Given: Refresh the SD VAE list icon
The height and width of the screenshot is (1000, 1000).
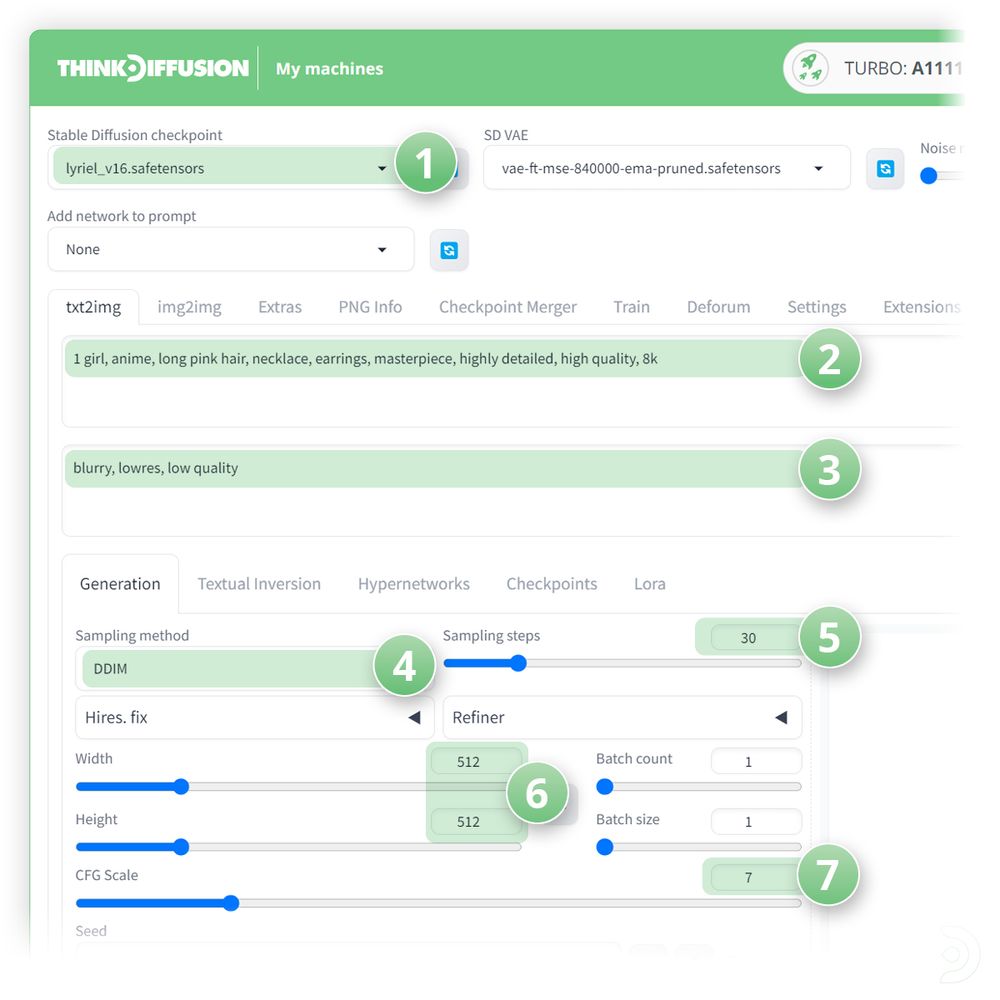Looking at the screenshot, I should 885,168.
